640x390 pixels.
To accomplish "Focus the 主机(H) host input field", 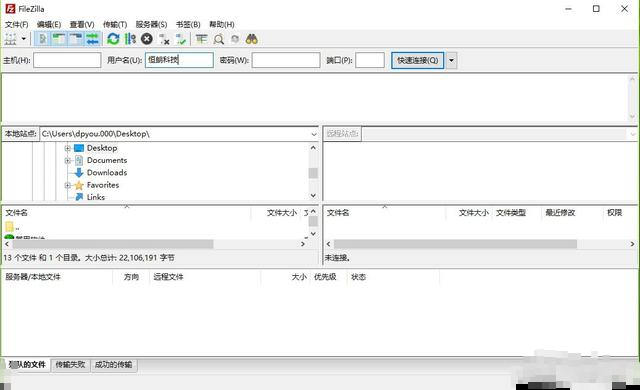I will [x=67, y=60].
